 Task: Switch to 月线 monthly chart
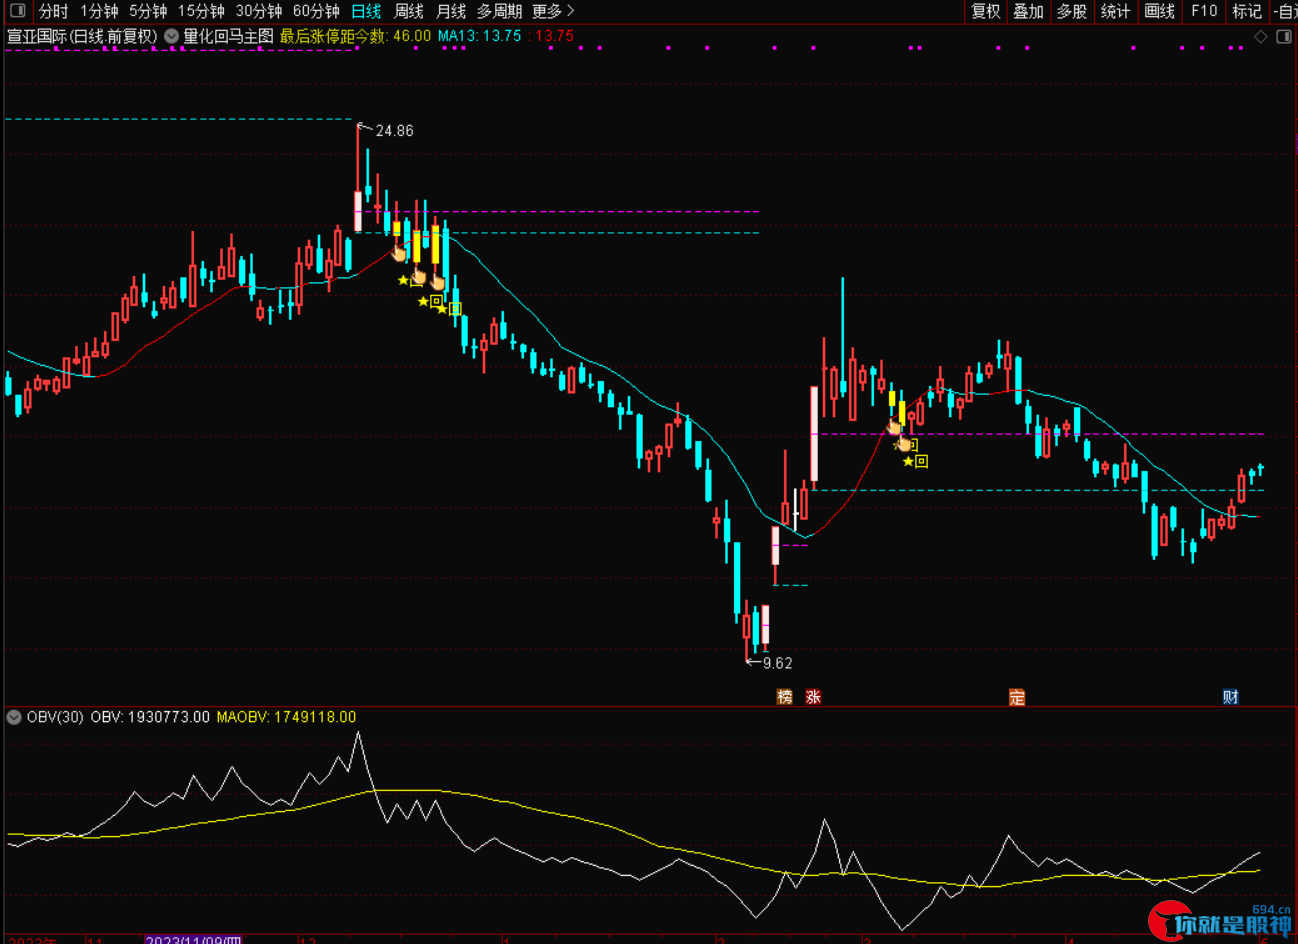click(x=451, y=11)
